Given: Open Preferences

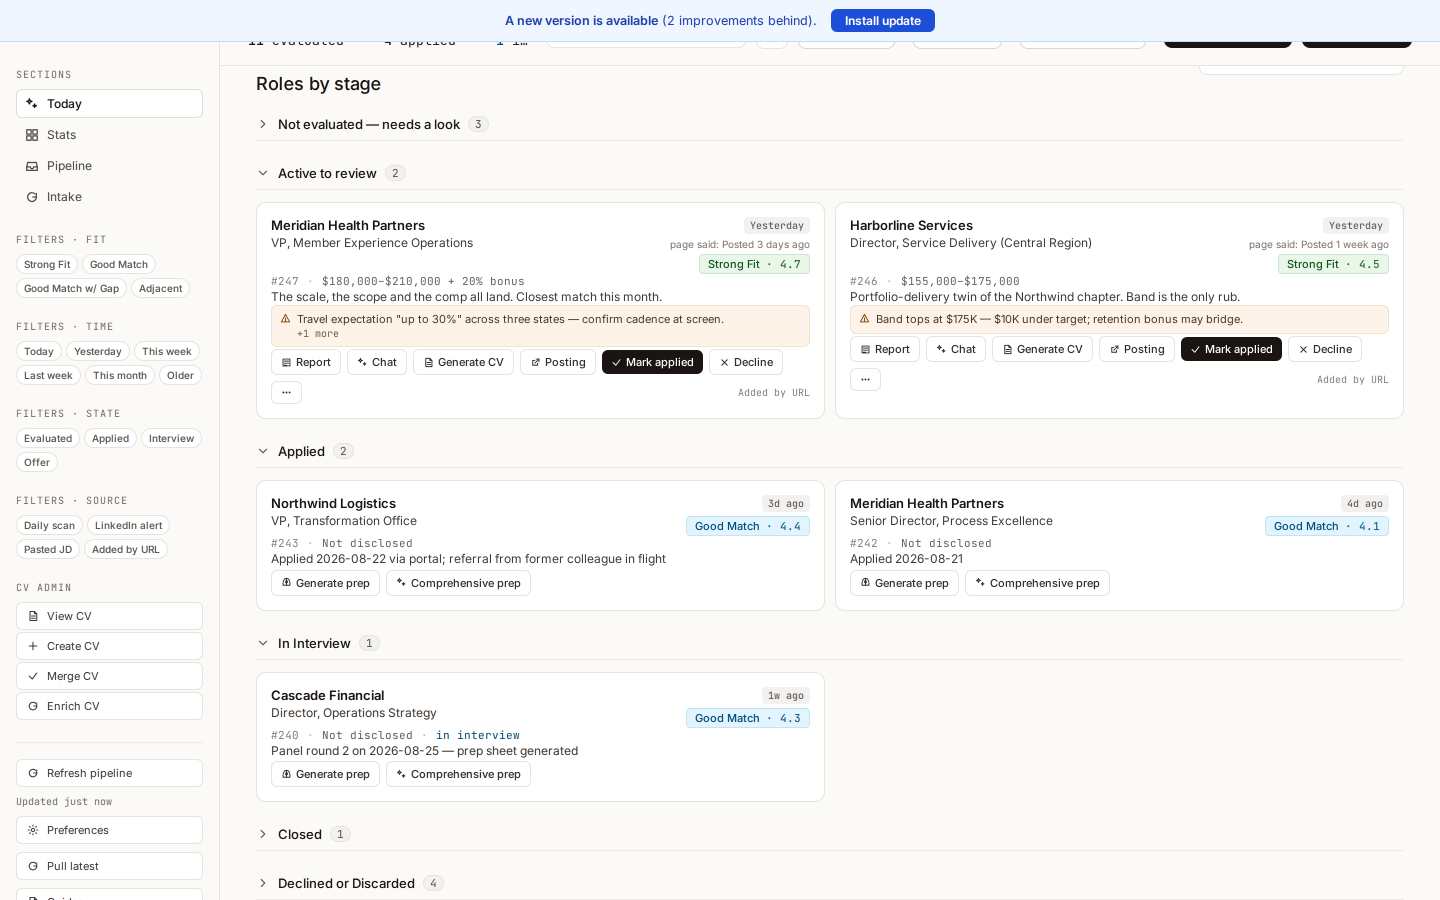Looking at the screenshot, I should [x=109, y=830].
